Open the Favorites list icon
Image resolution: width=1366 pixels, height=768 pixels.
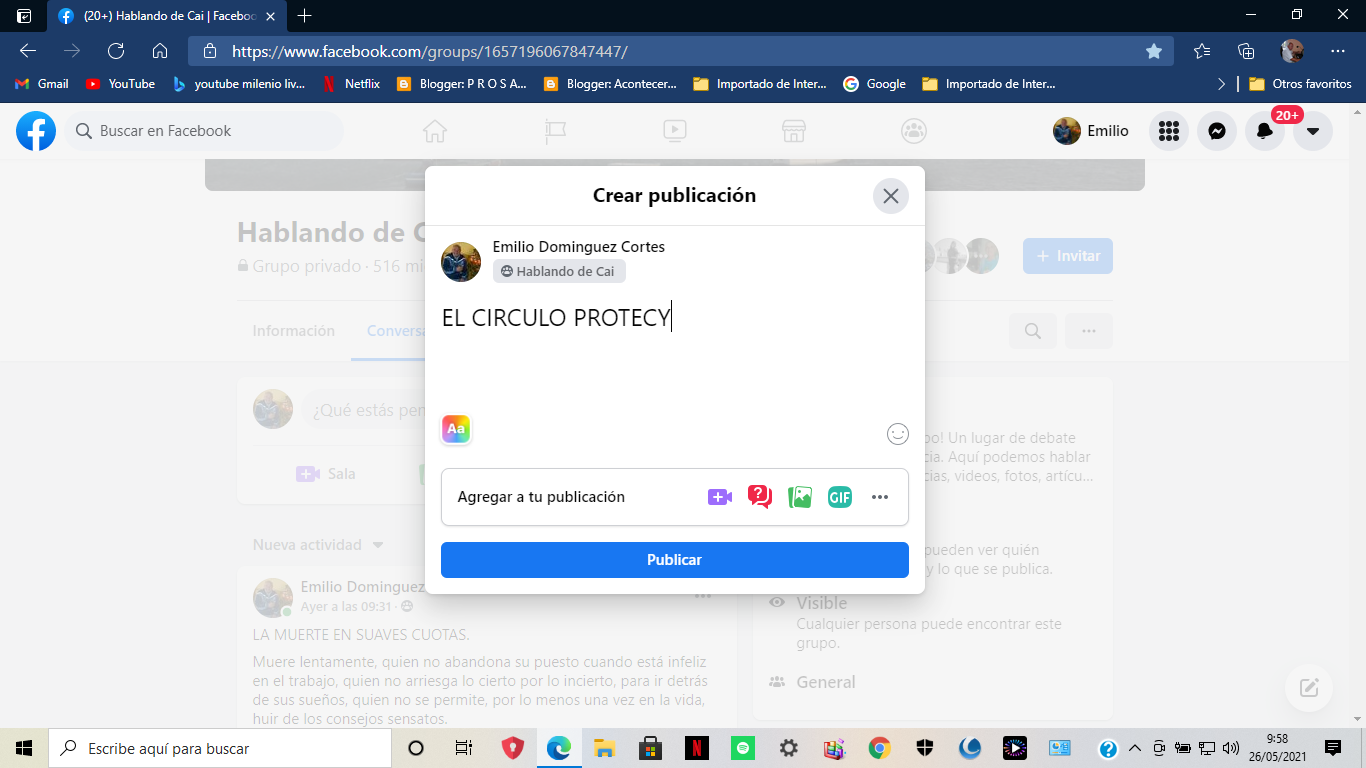click(1202, 51)
